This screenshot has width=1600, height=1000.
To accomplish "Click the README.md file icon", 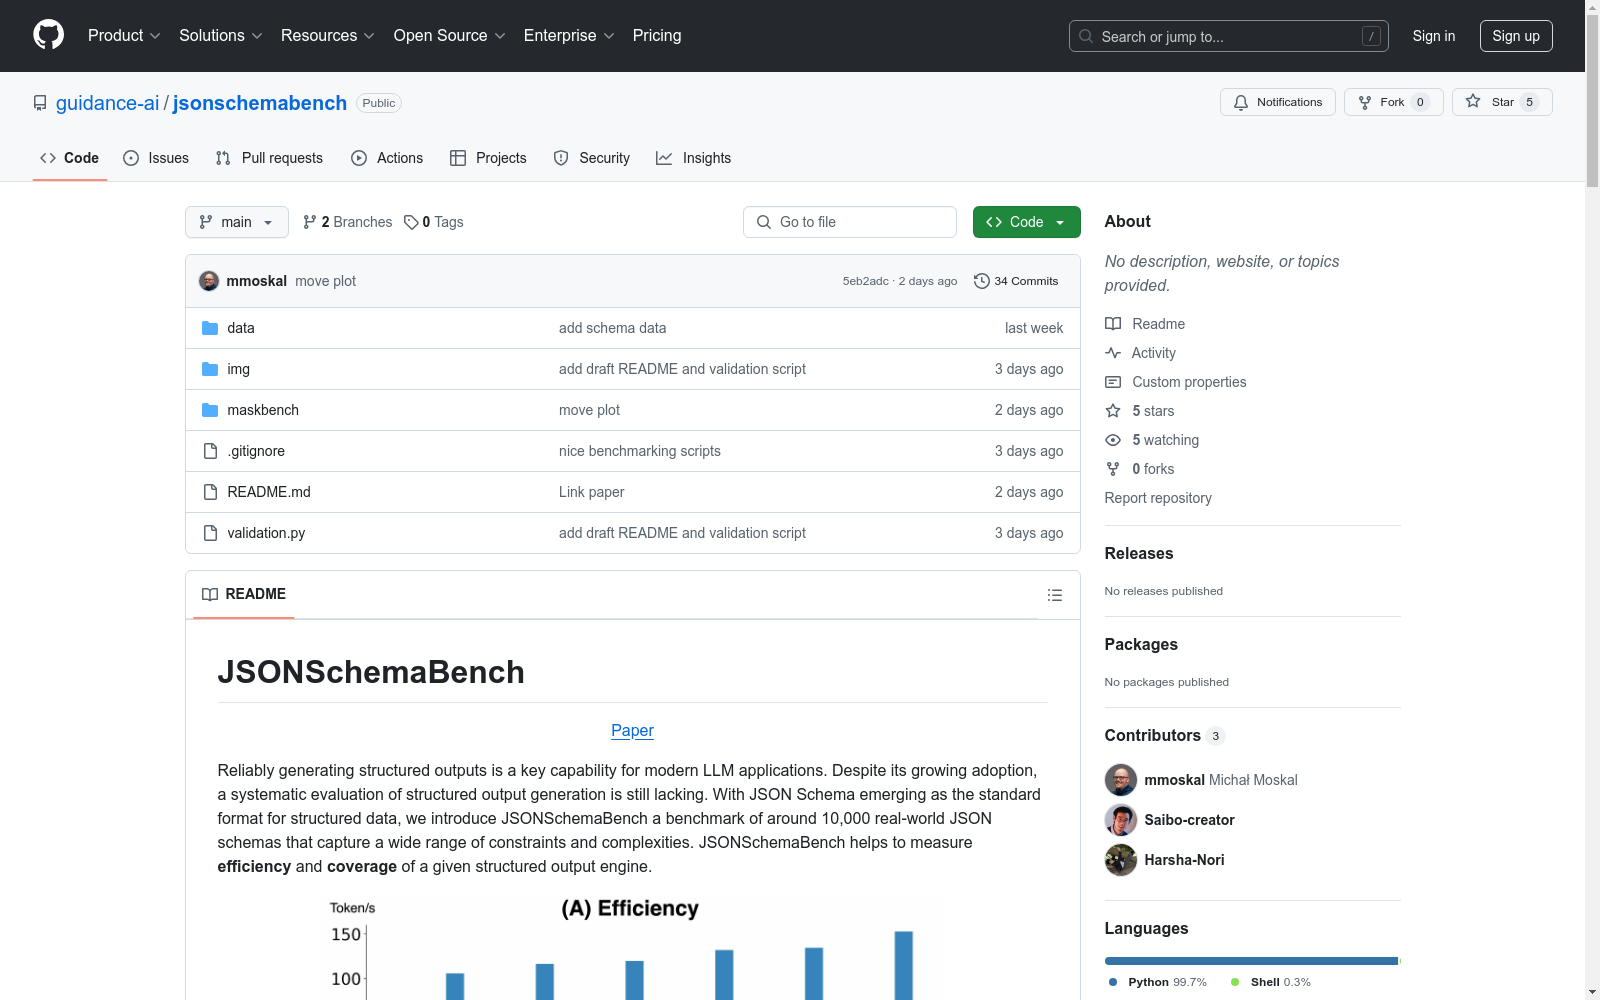I will click(210, 492).
